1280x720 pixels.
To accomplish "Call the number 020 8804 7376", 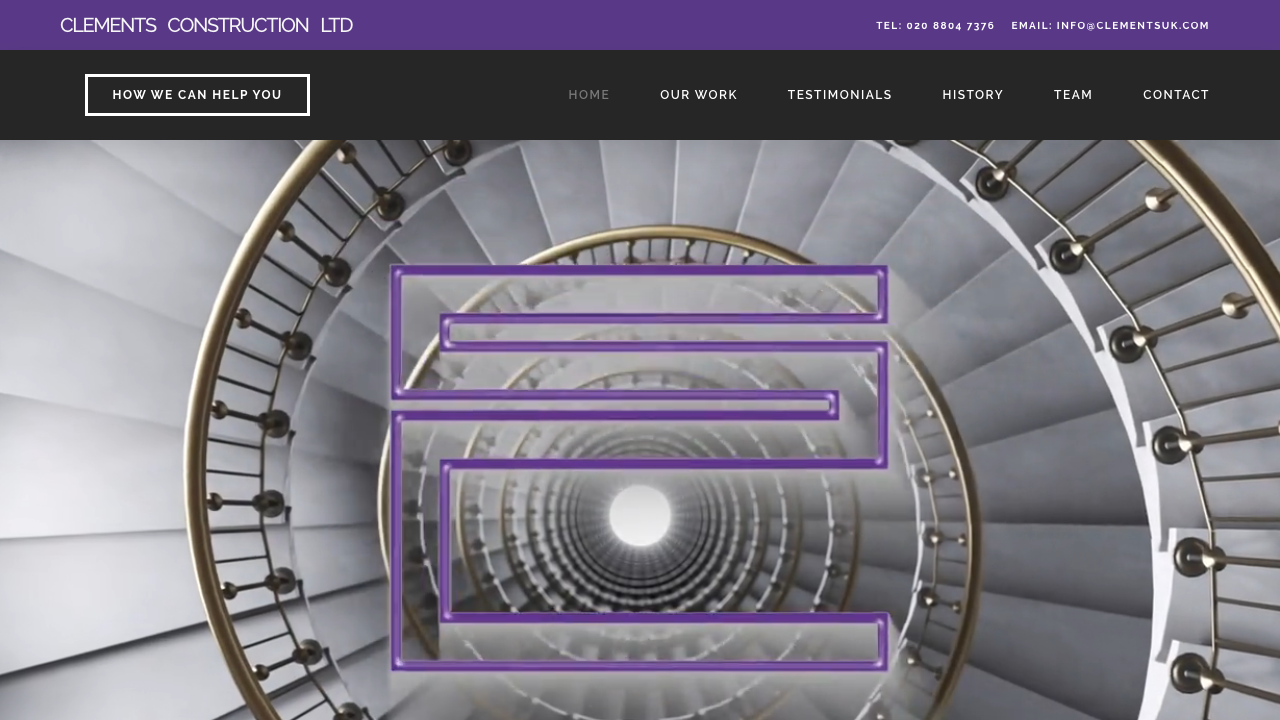I will (x=935, y=24).
